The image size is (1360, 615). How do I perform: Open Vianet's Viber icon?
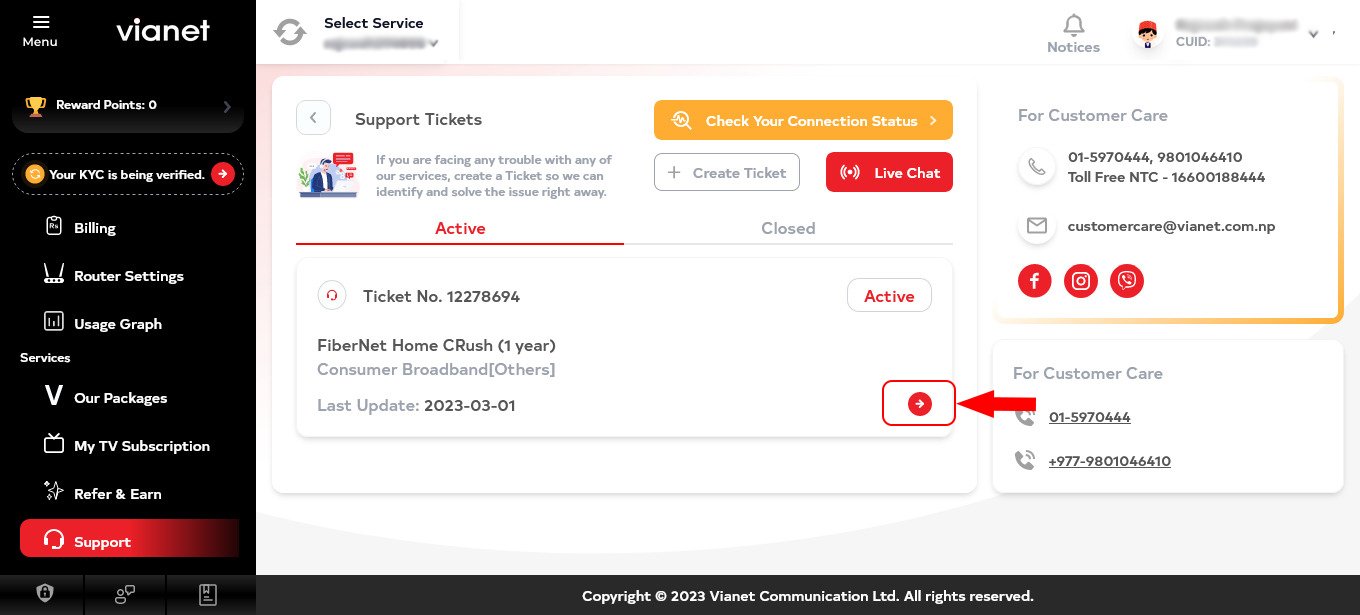click(1127, 281)
